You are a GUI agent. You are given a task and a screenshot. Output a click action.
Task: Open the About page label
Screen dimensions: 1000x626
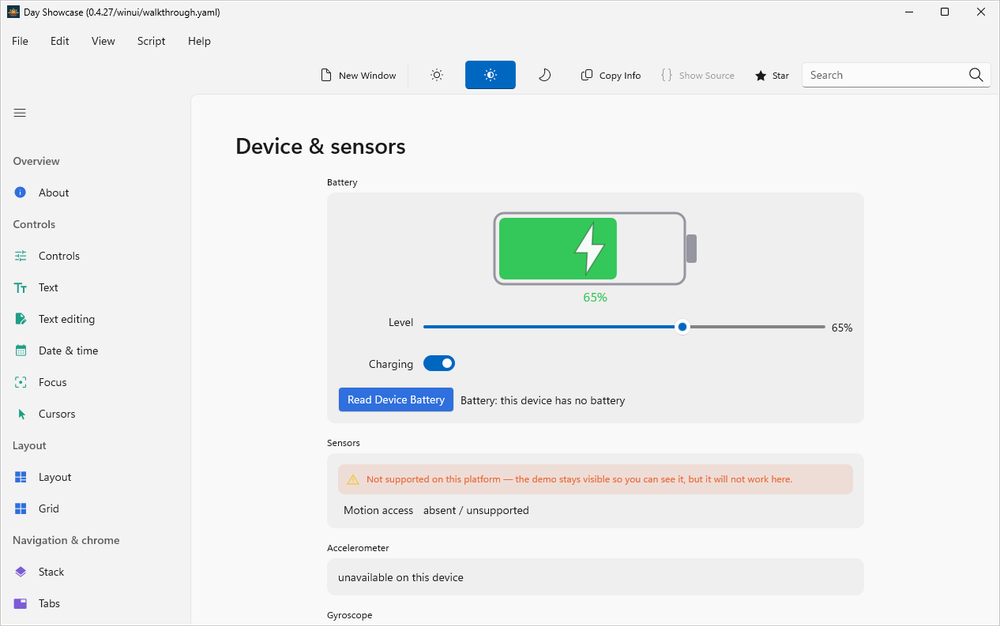[54, 193]
